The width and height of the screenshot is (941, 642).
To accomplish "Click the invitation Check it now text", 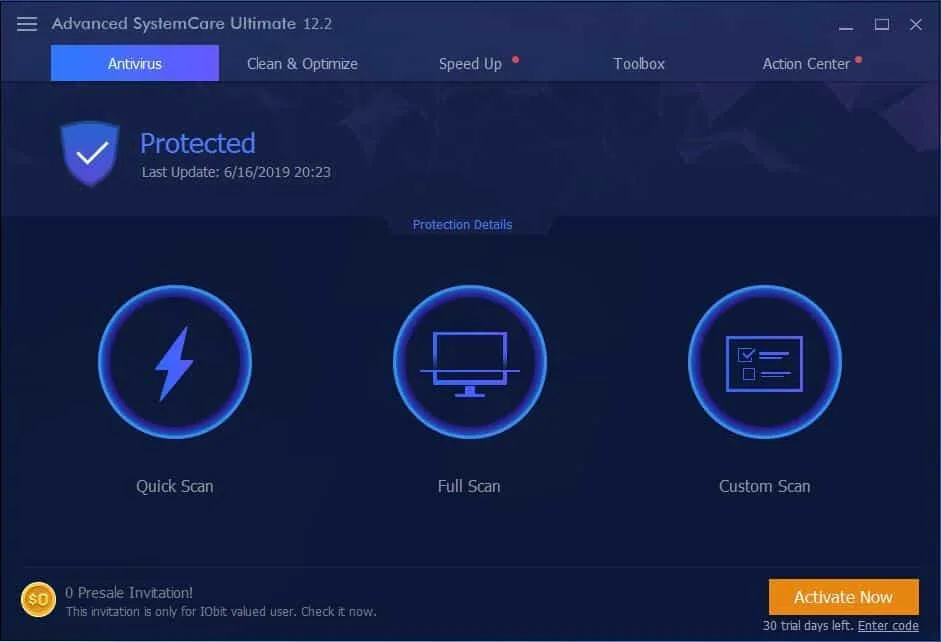I will [x=338, y=611].
